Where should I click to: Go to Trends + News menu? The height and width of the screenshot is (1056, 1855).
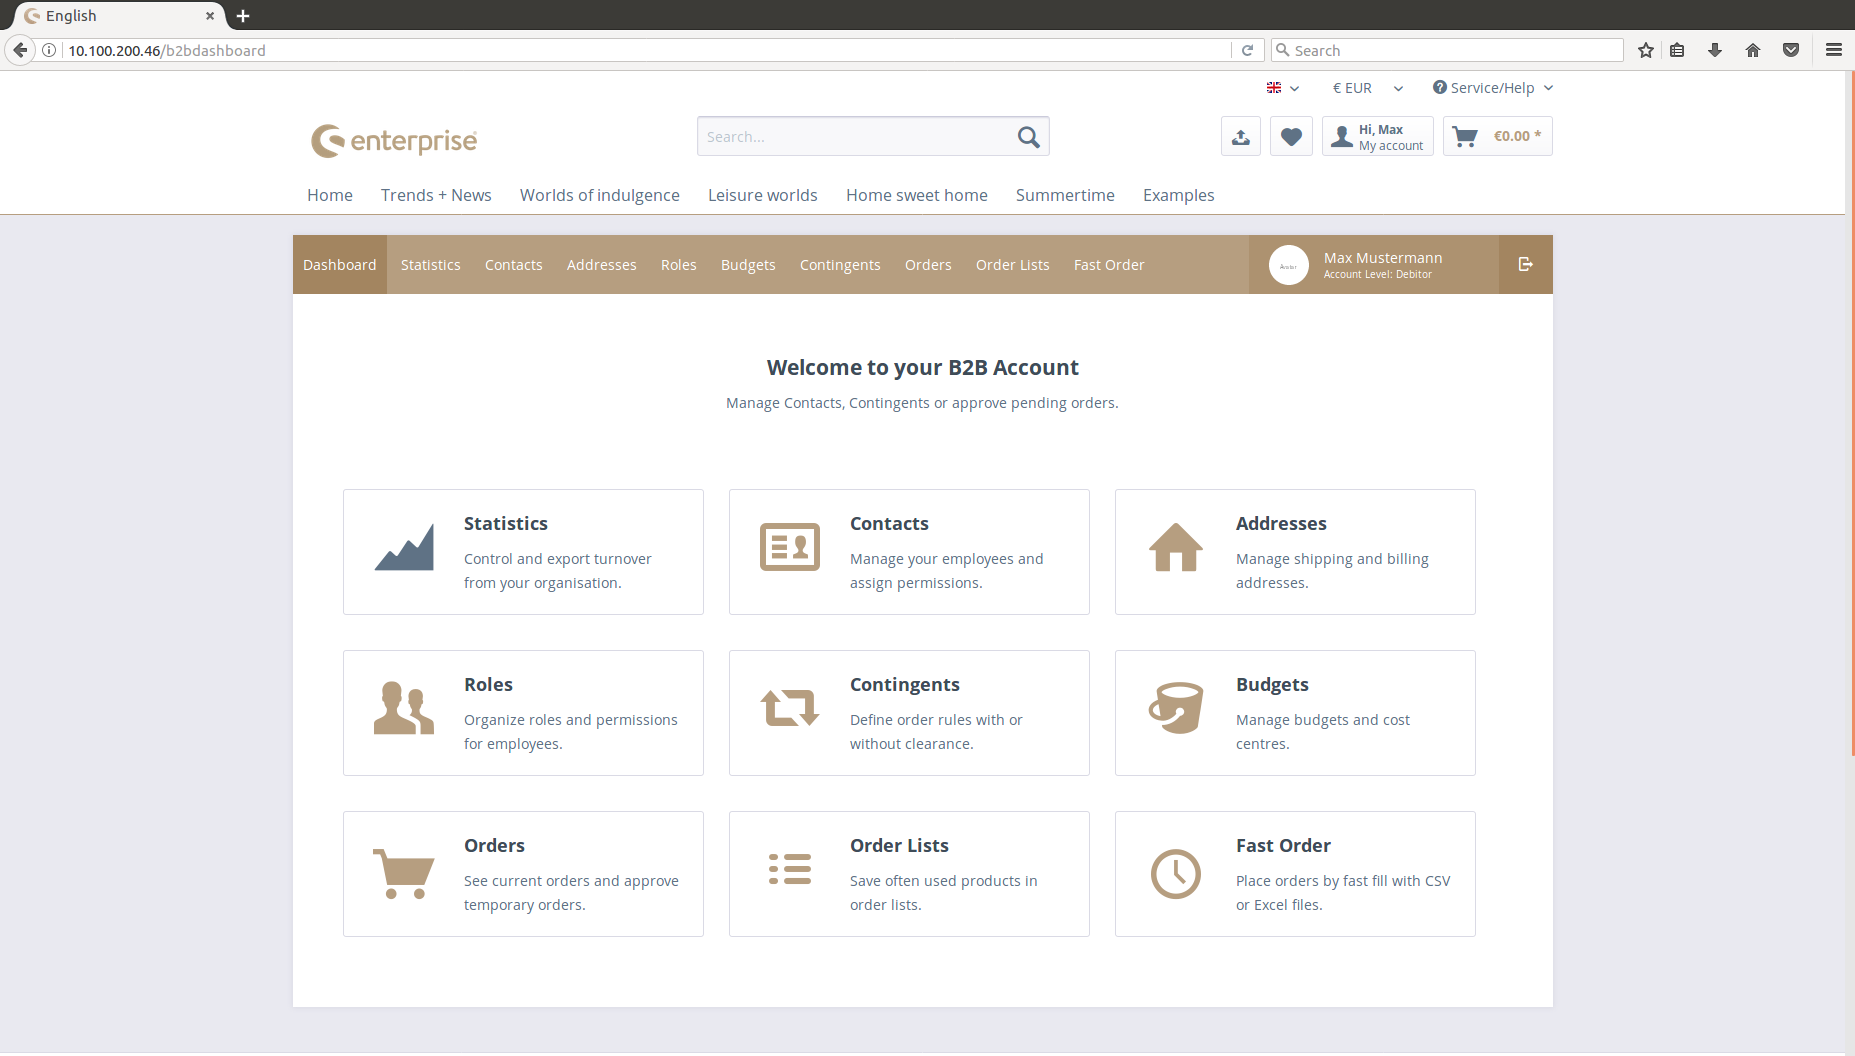pyautogui.click(x=436, y=195)
